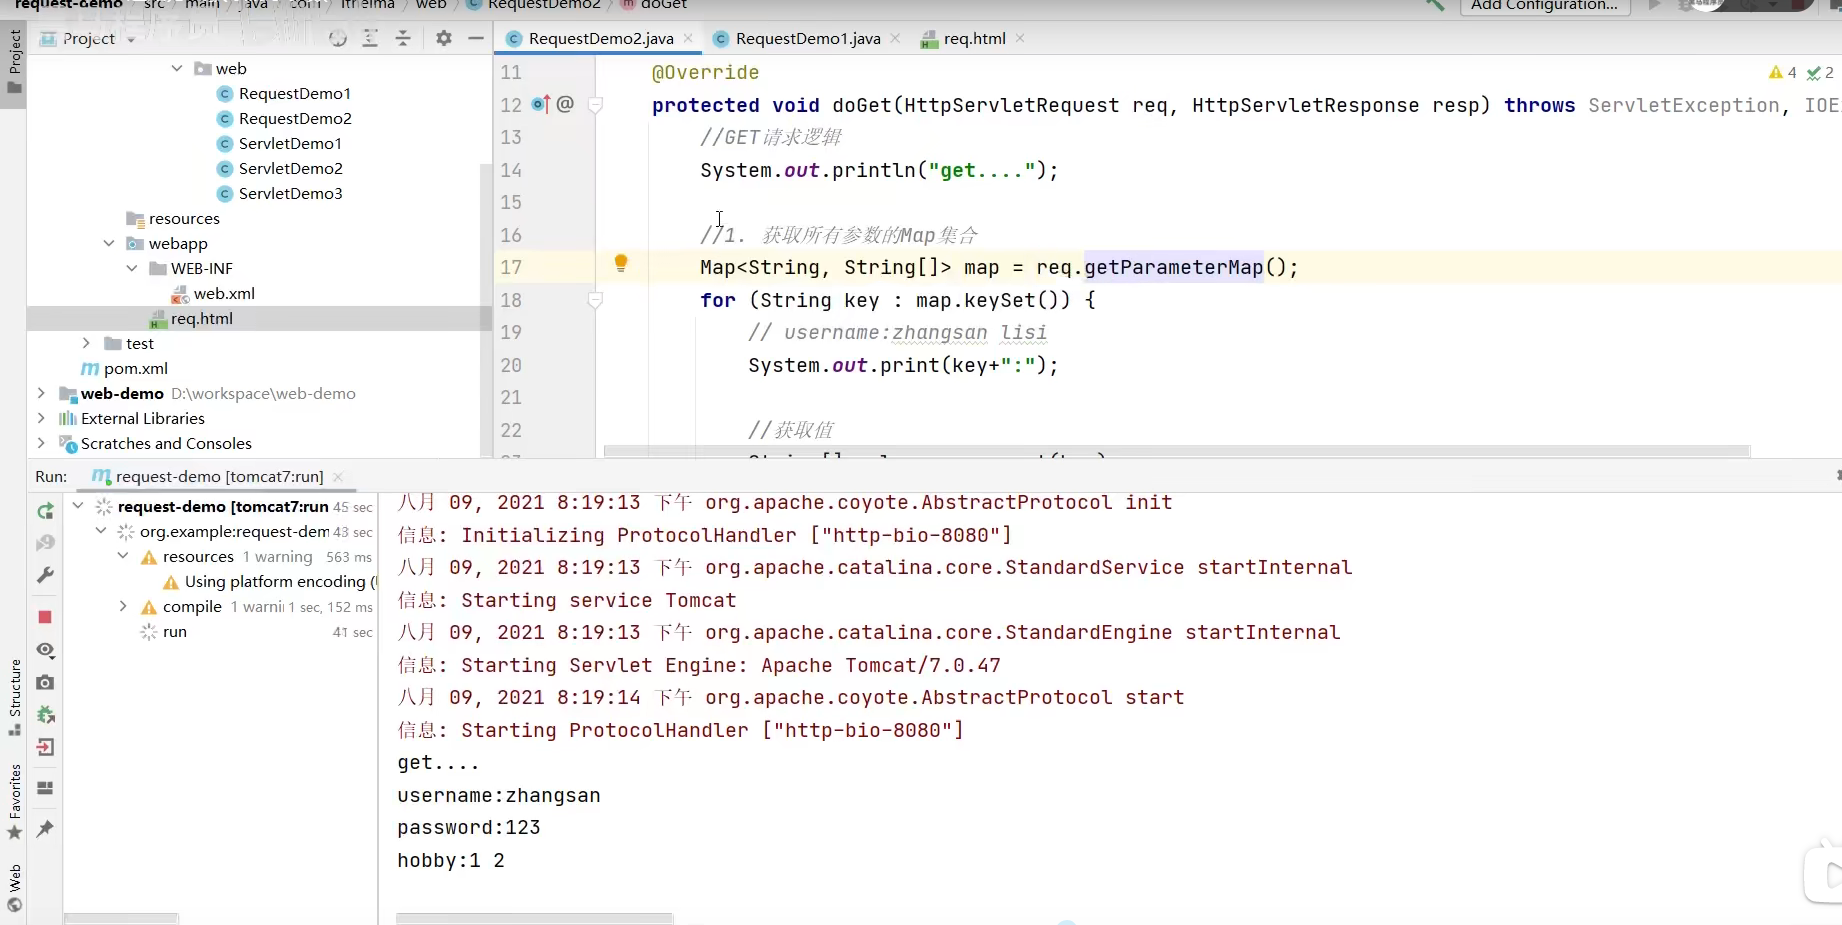Image resolution: width=1842 pixels, height=925 pixels.
Task: Click the console horizontal scrollbar
Action: pos(535,918)
